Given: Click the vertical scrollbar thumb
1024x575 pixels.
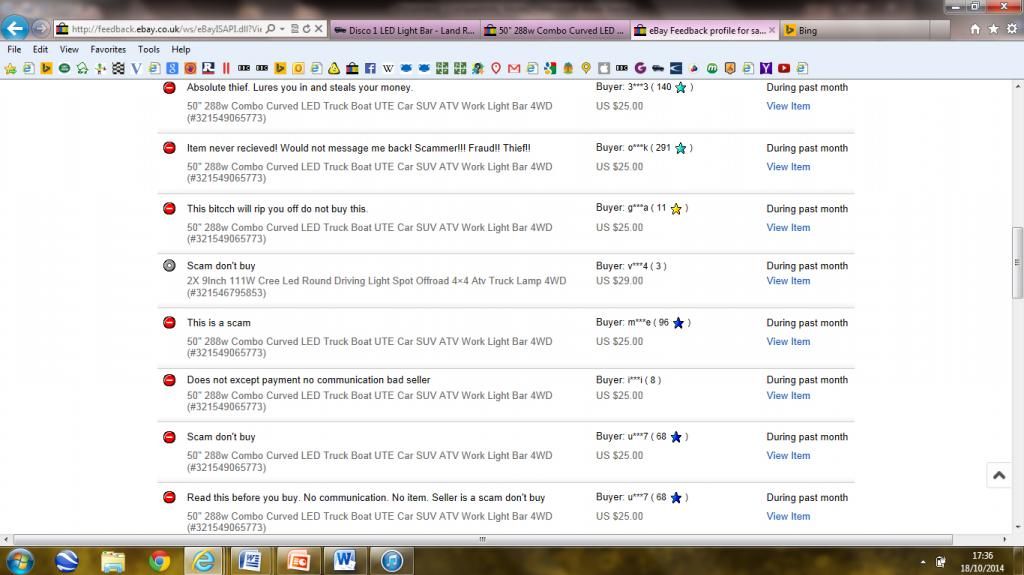Looking at the screenshot, I should (1017, 262).
